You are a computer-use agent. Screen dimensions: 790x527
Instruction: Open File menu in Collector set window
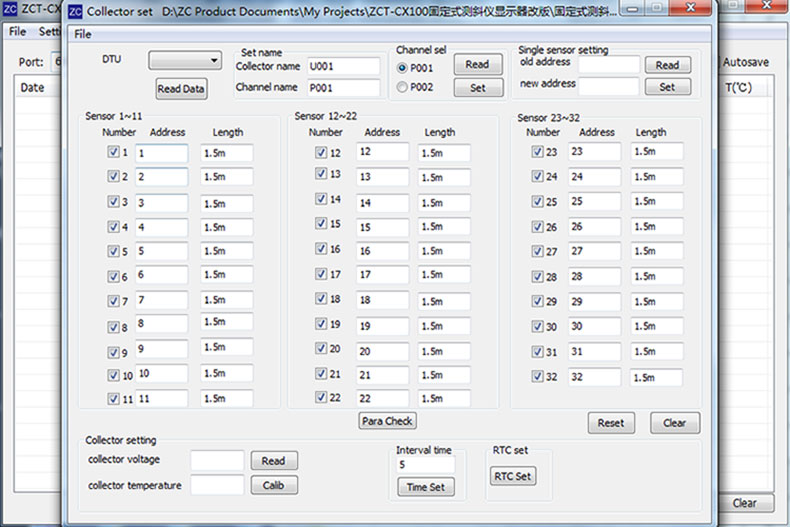click(x=83, y=34)
